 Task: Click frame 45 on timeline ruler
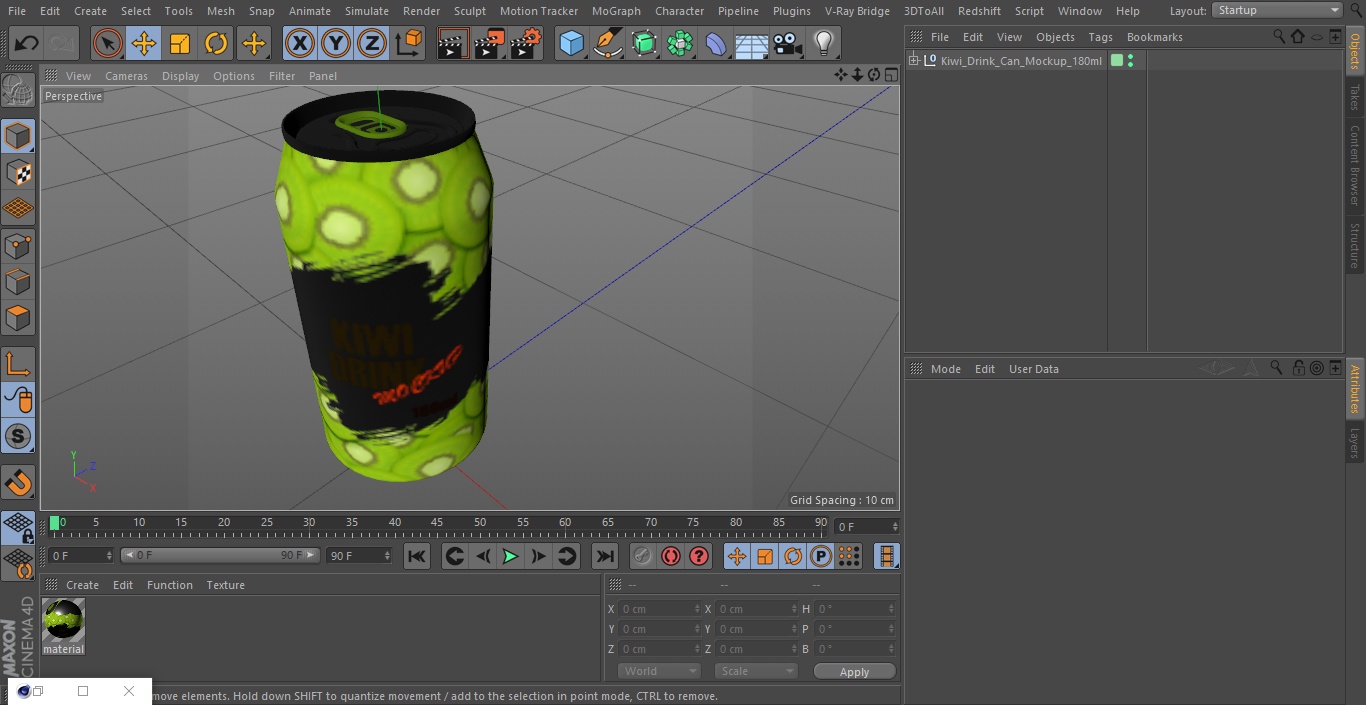pyautogui.click(x=437, y=523)
